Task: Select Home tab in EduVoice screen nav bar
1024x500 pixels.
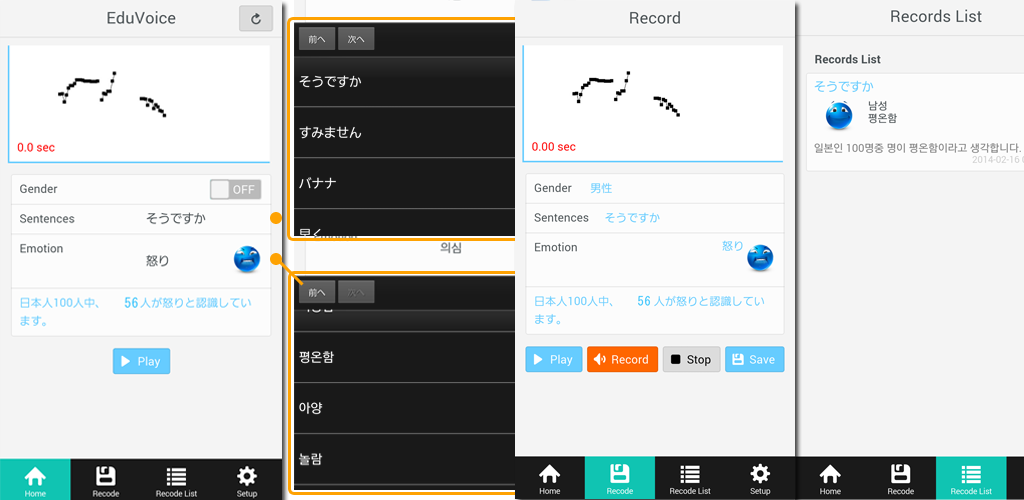Action: click(35, 480)
